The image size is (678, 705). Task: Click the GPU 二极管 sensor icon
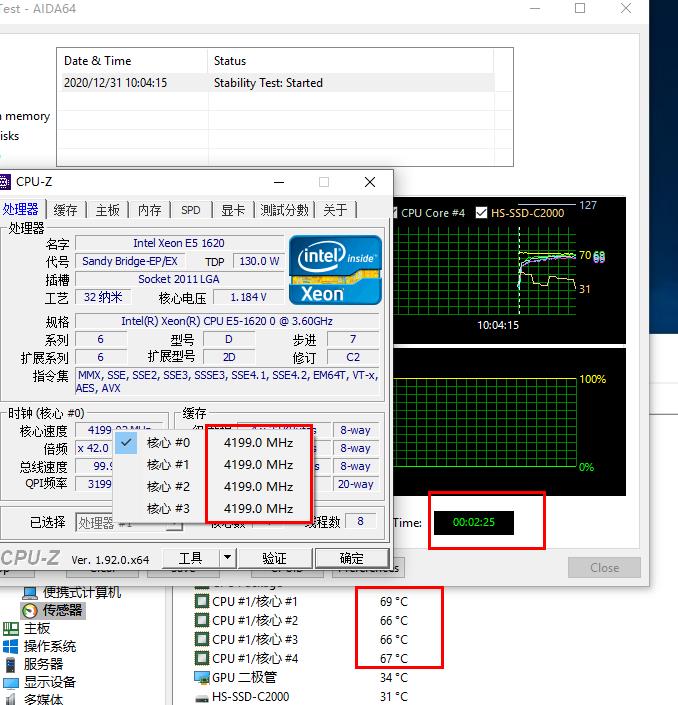[x=203, y=677]
